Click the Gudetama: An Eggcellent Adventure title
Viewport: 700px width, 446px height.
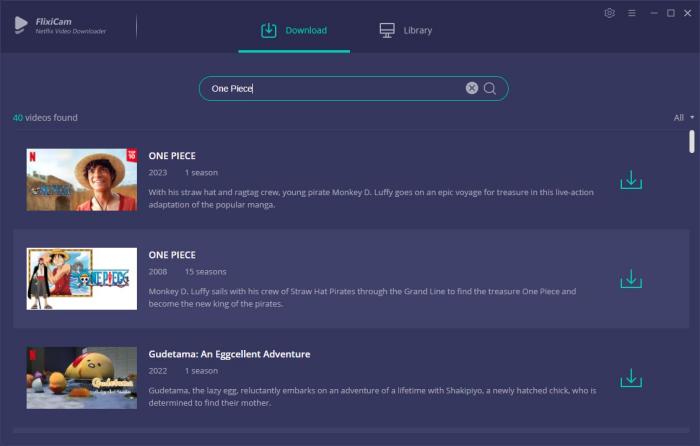pos(229,354)
